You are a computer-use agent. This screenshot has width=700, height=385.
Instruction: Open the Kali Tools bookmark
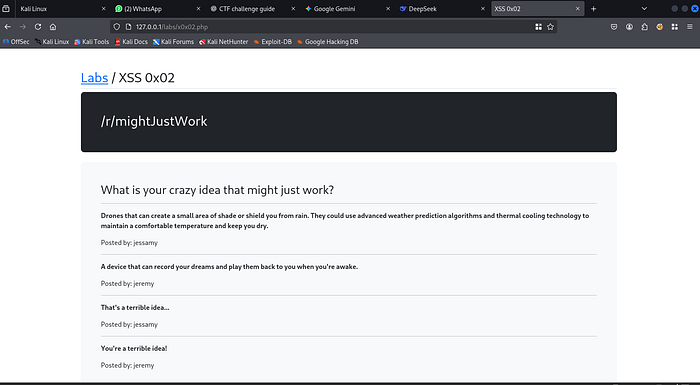click(92, 42)
